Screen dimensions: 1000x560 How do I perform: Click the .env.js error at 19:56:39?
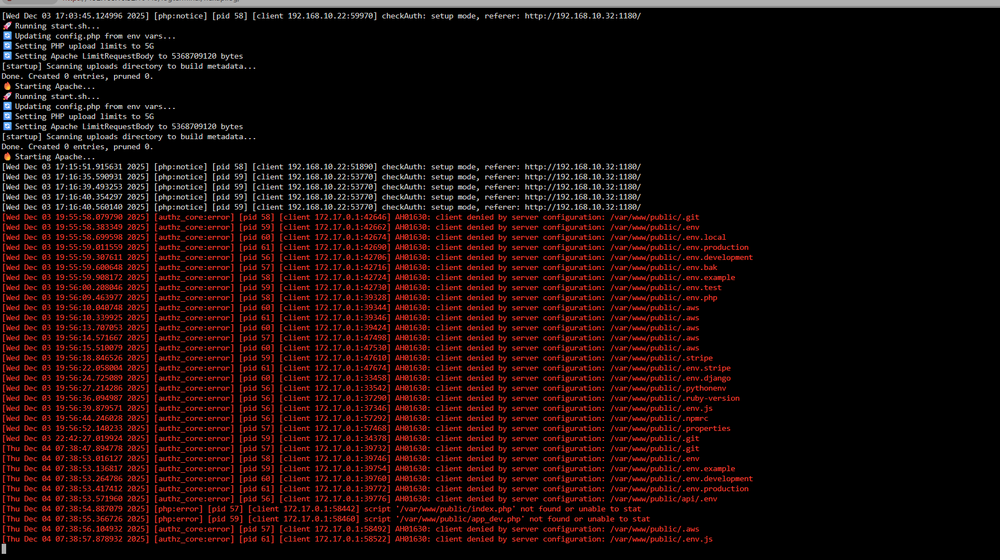(357, 408)
